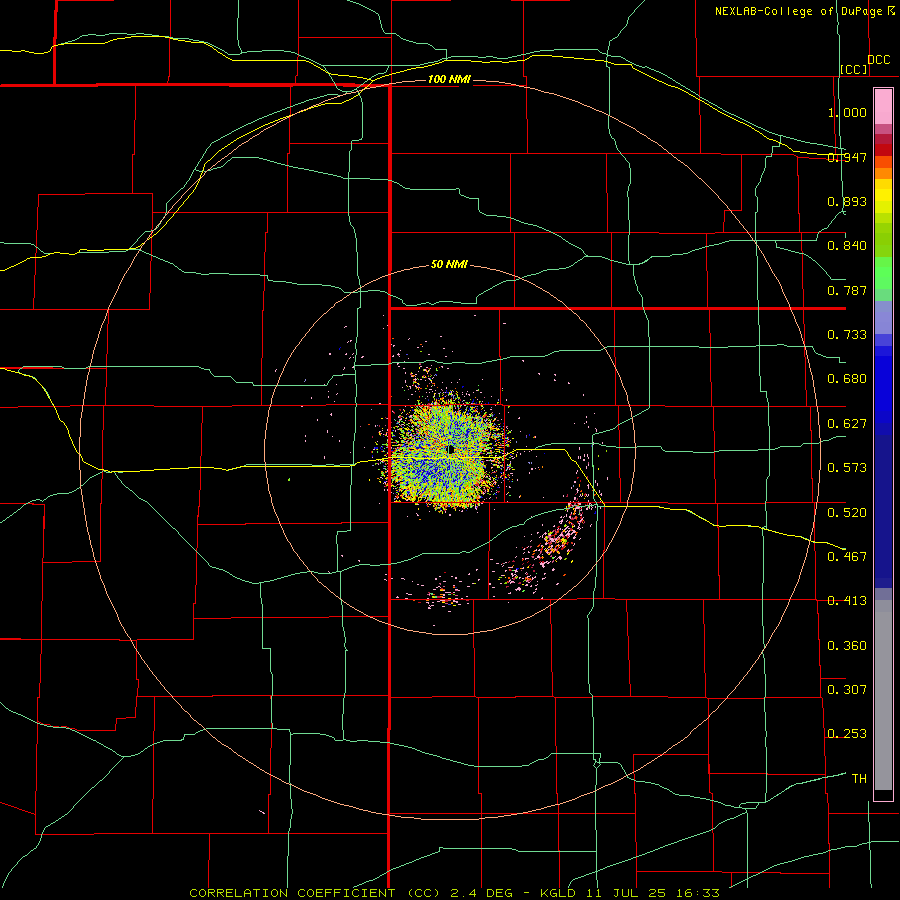Click the 0.893 scale value
The image size is (900, 900).
click(847, 201)
